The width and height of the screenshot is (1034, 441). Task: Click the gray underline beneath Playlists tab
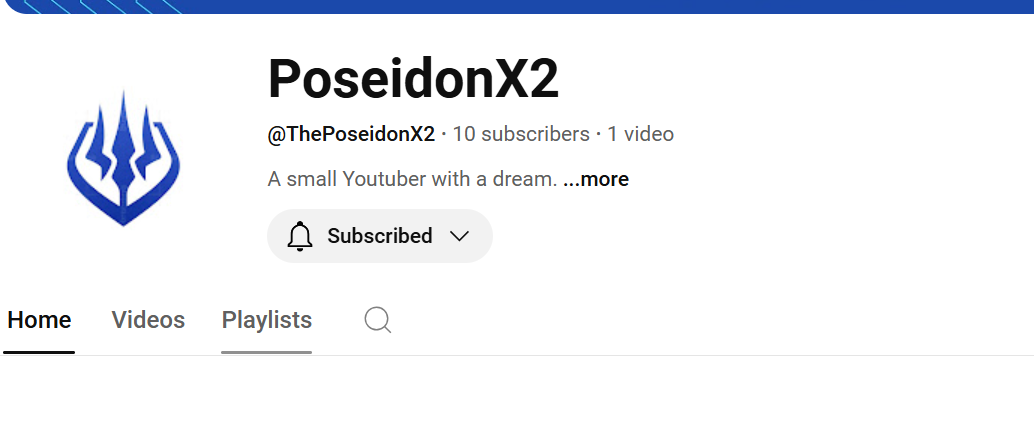pyautogui.click(x=266, y=353)
